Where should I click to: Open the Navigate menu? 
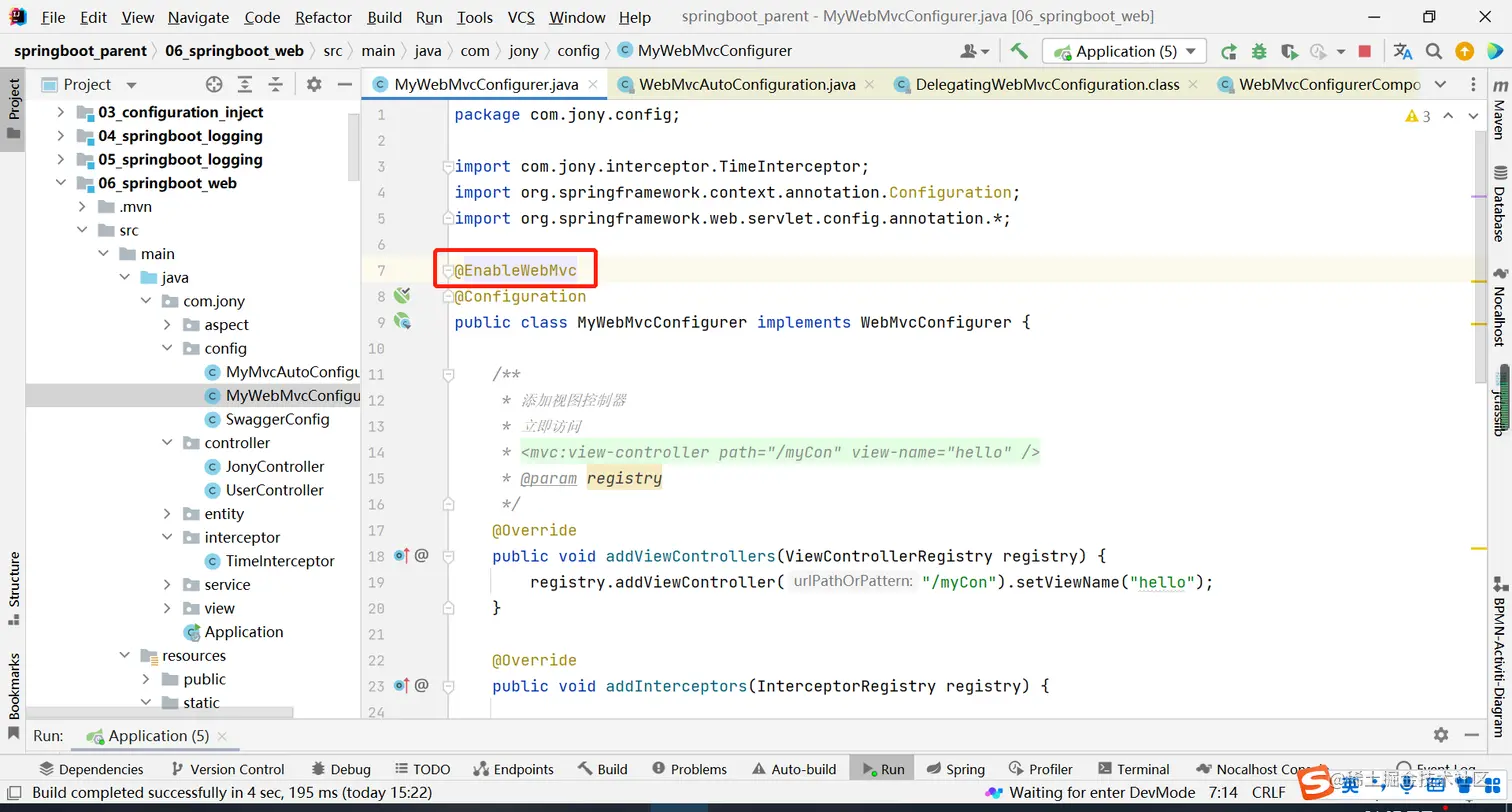tap(198, 17)
